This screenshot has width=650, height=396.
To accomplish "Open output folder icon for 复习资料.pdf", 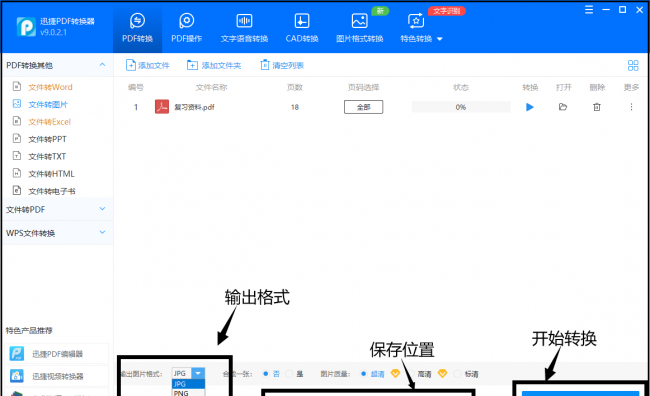I will [563, 107].
